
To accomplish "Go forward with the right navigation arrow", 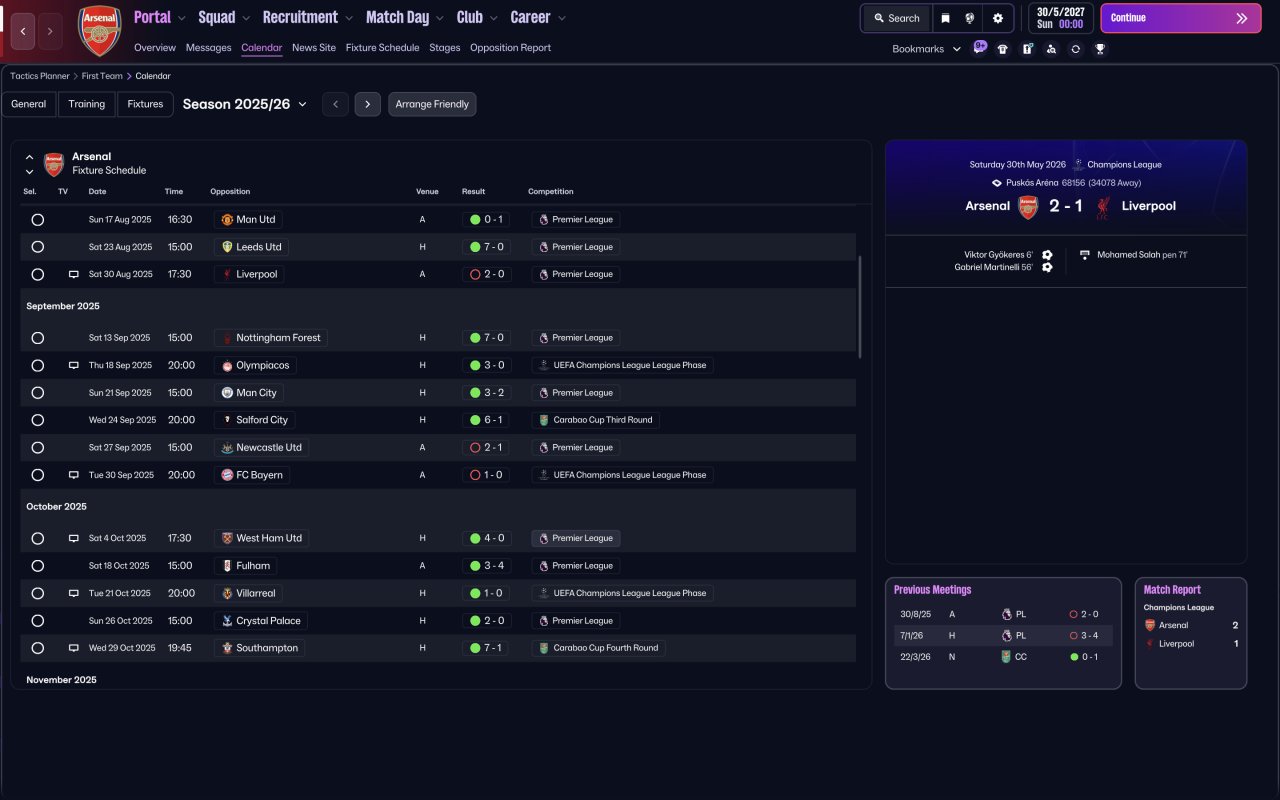I will [x=50, y=31].
